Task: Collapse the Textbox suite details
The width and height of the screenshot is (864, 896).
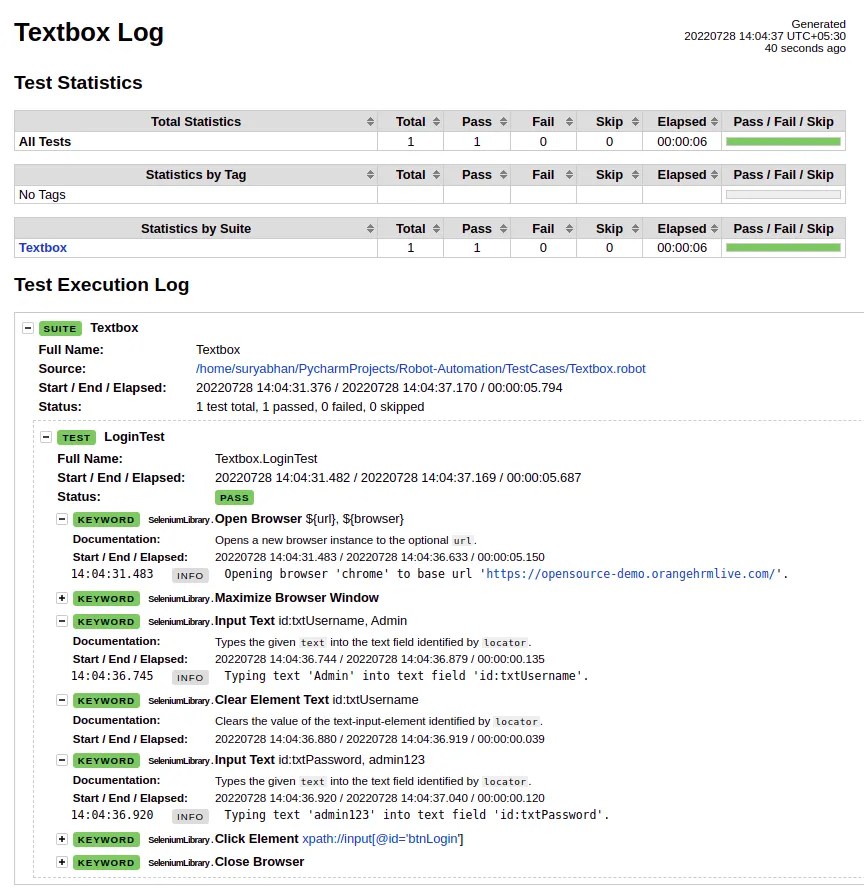Action: (x=27, y=327)
